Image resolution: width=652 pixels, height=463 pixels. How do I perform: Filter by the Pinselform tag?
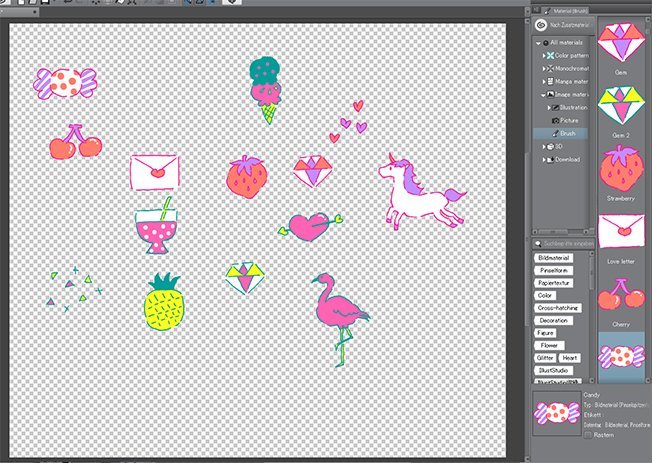553,270
